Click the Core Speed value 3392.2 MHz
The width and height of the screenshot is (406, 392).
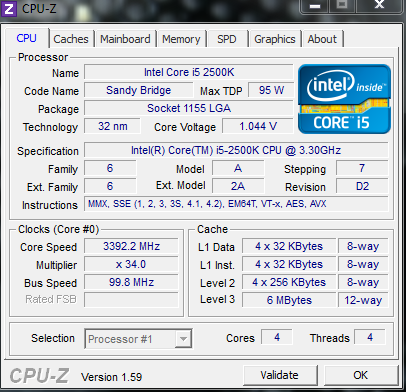pos(131,246)
